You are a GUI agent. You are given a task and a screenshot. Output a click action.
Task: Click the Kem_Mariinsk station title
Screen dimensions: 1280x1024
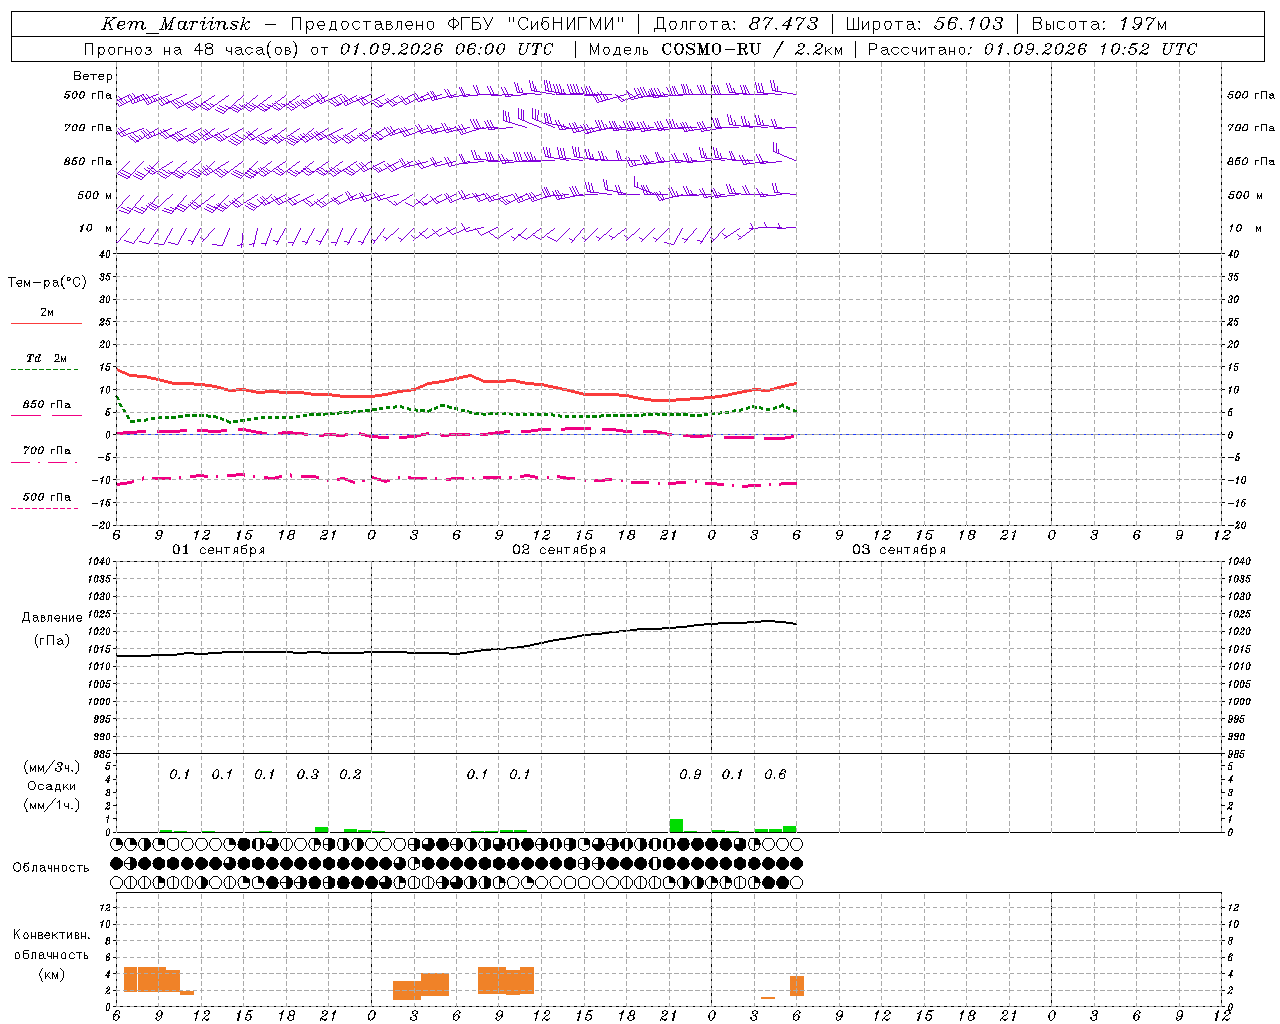point(176,24)
